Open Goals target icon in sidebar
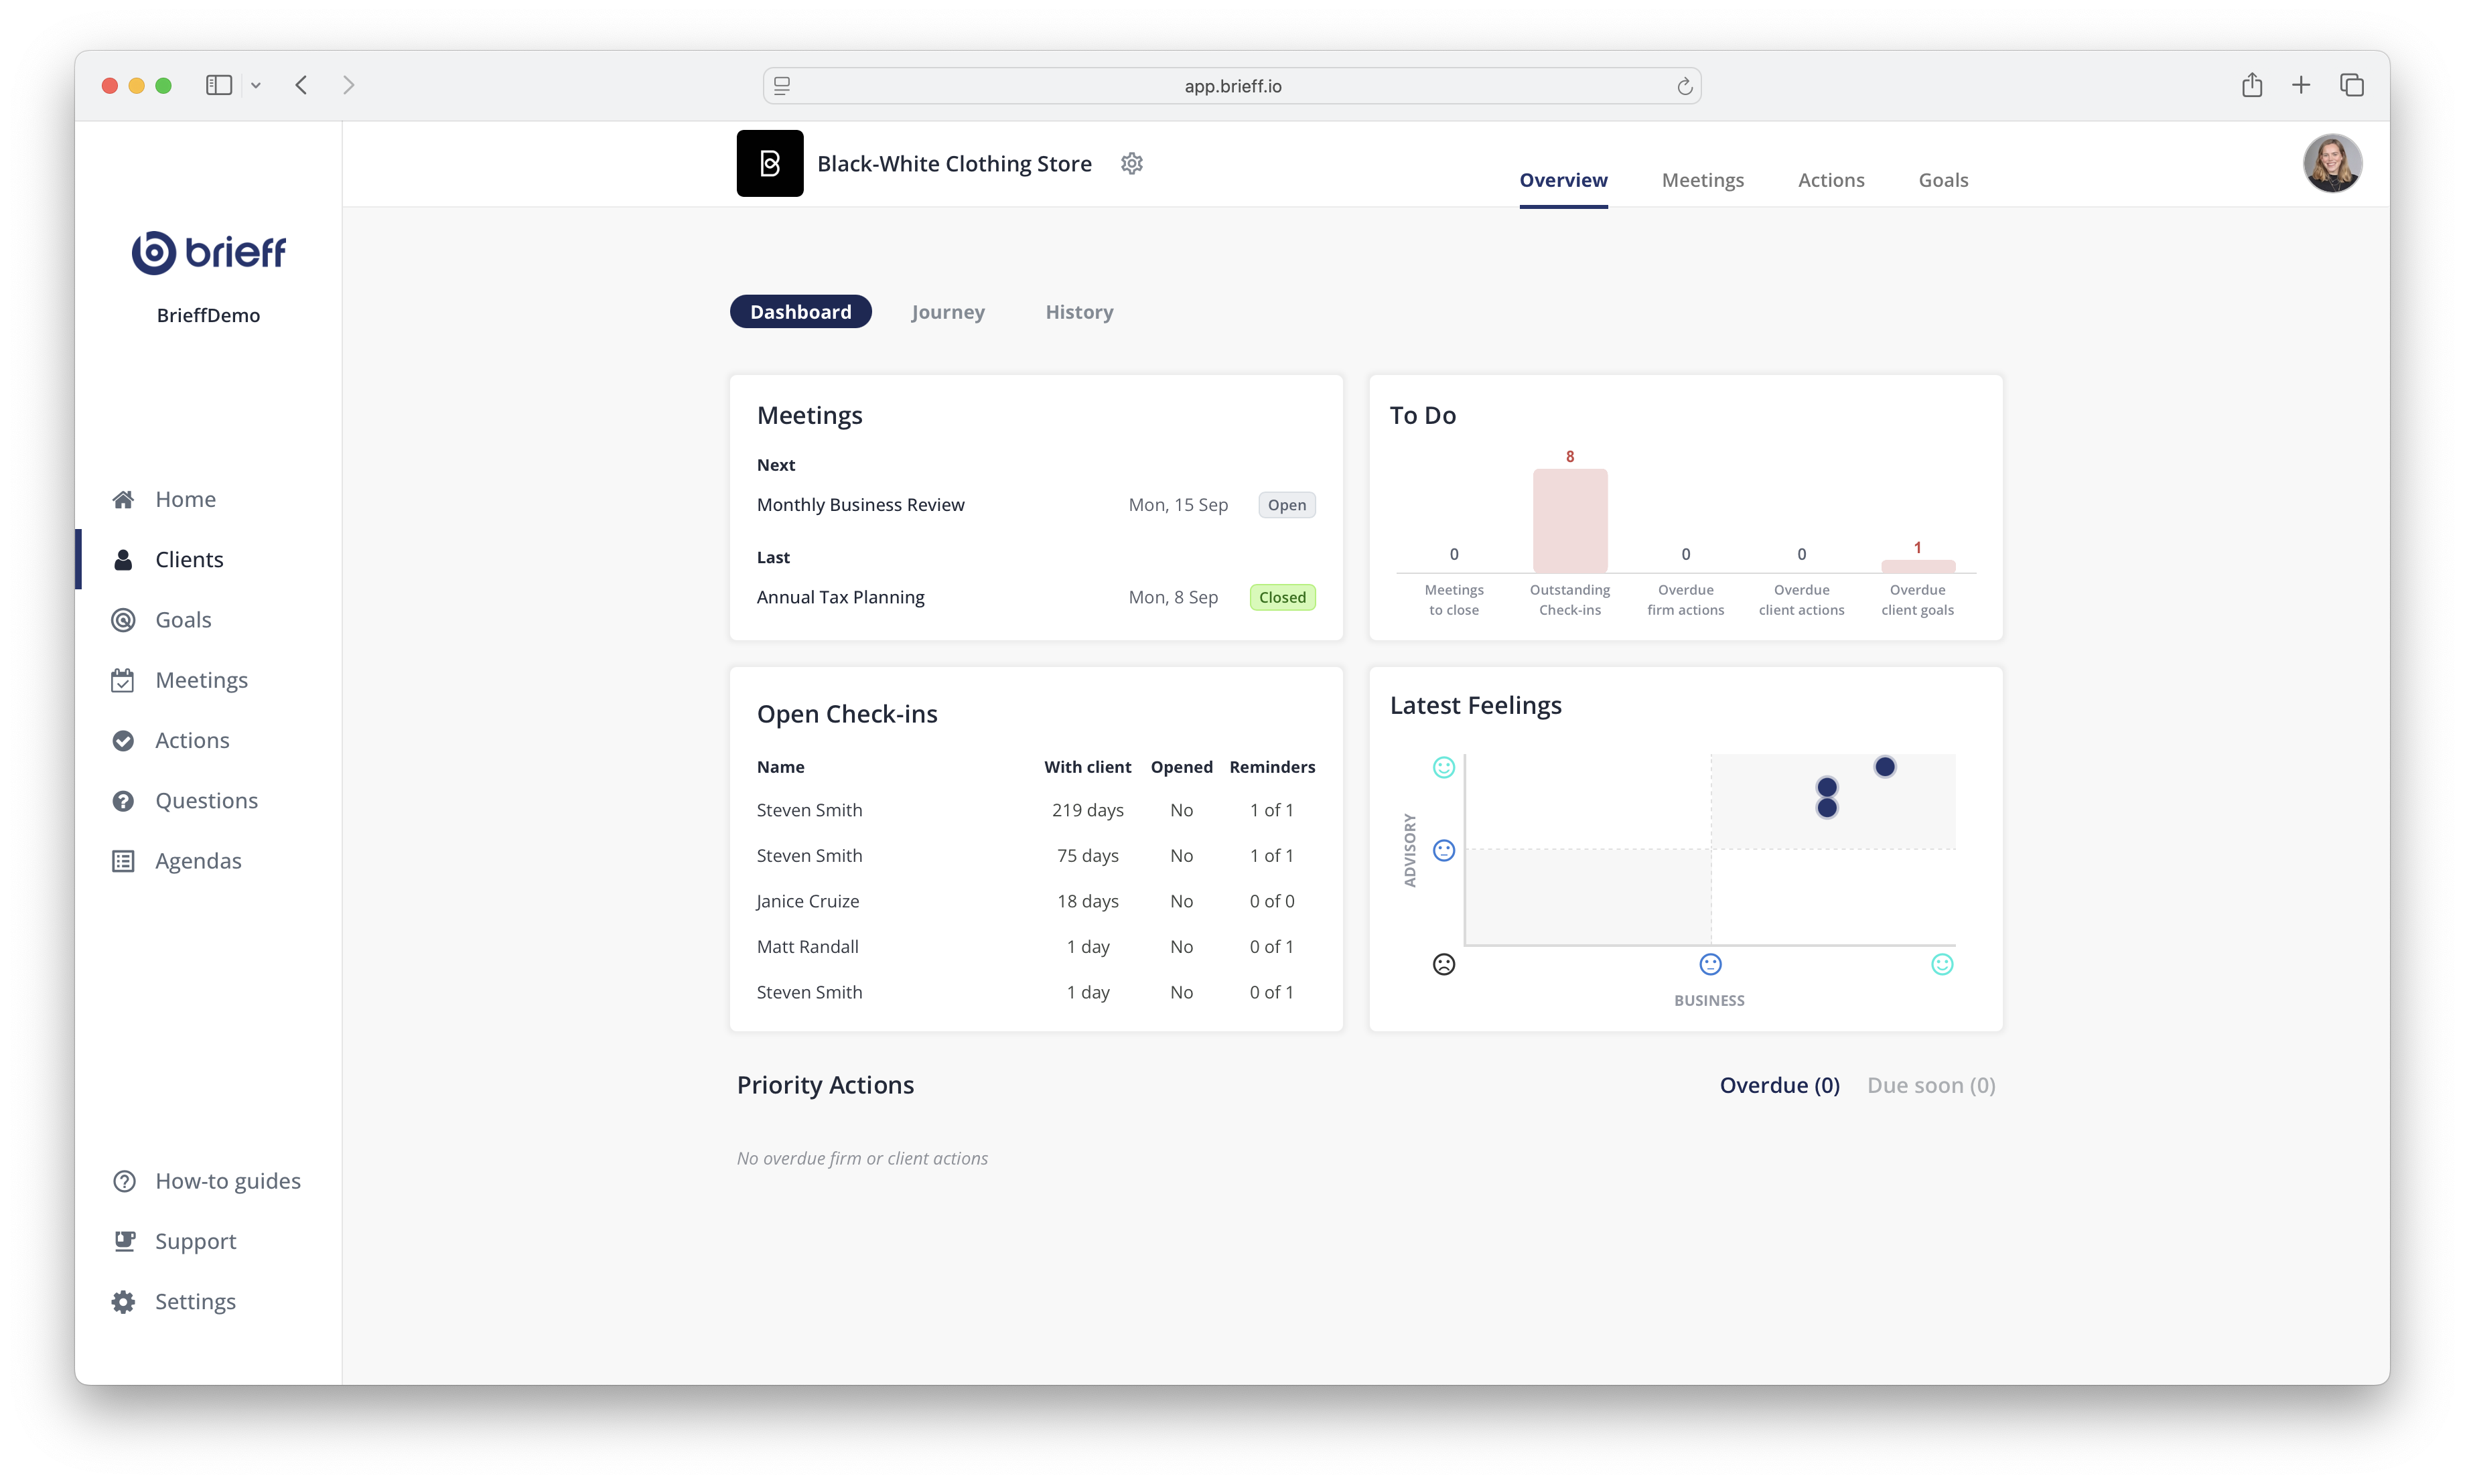 coord(123,620)
